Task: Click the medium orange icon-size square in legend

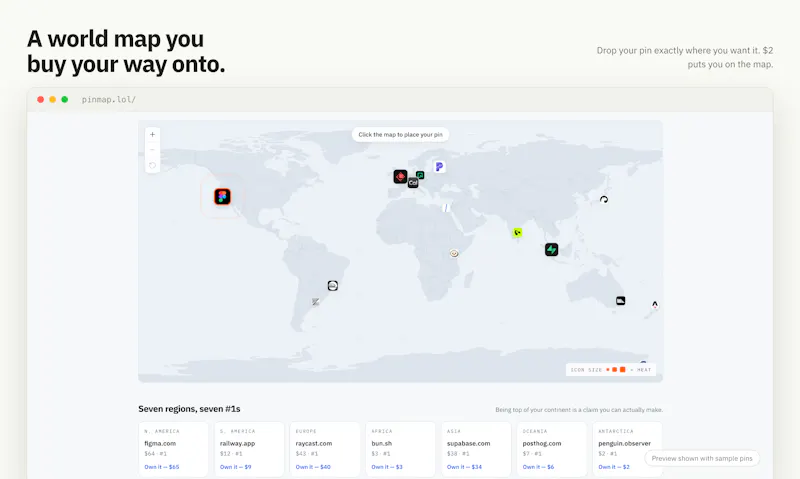Action: (615, 370)
